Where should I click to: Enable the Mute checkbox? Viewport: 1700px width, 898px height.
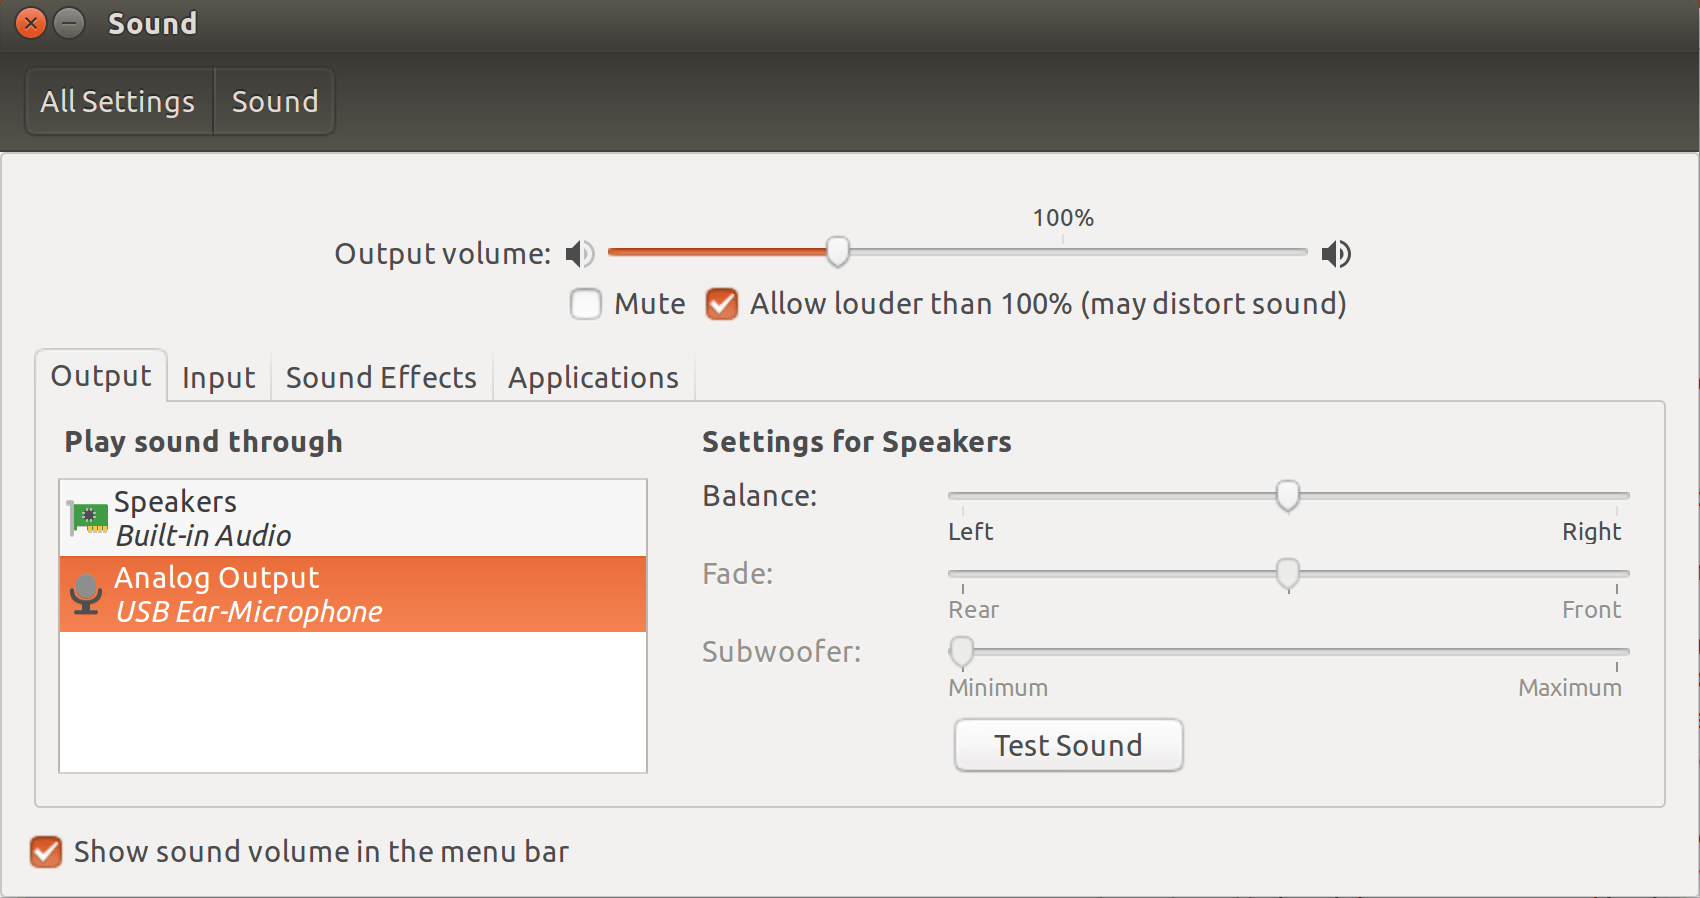[x=586, y=304]
